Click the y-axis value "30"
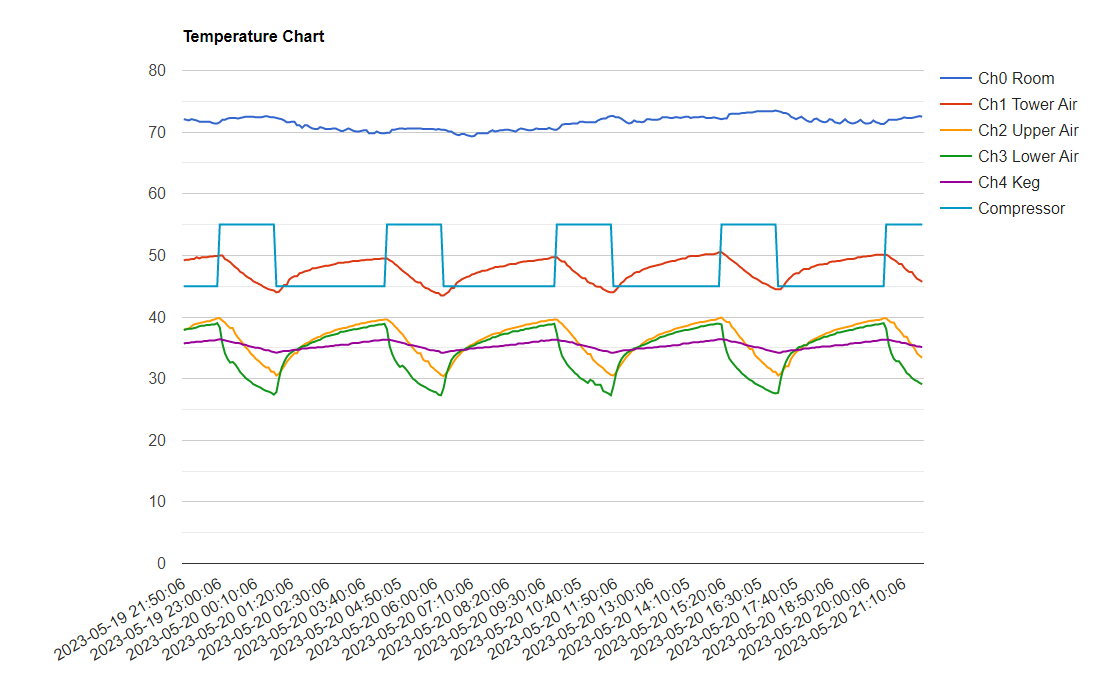The width and height of the screenshot is (1098, 688). tap(157, 379)
